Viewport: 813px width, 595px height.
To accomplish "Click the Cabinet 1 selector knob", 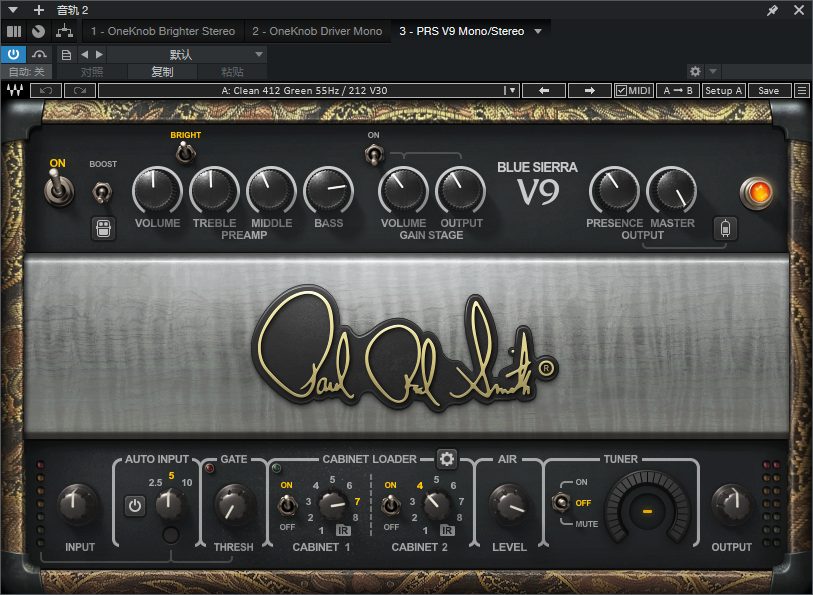I will click(x=332, y=505).
